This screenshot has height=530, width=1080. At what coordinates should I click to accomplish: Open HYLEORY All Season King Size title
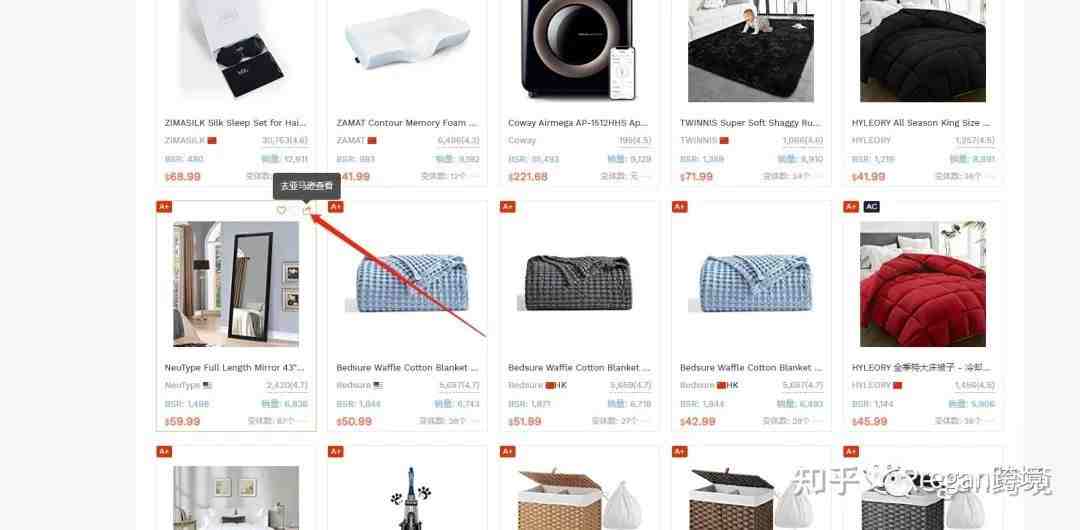[922, 123]
